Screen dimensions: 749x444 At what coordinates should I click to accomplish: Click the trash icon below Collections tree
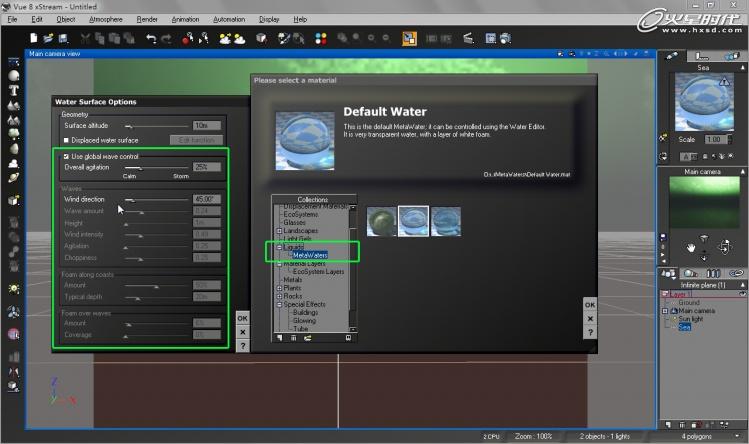[x=293, y=338]
